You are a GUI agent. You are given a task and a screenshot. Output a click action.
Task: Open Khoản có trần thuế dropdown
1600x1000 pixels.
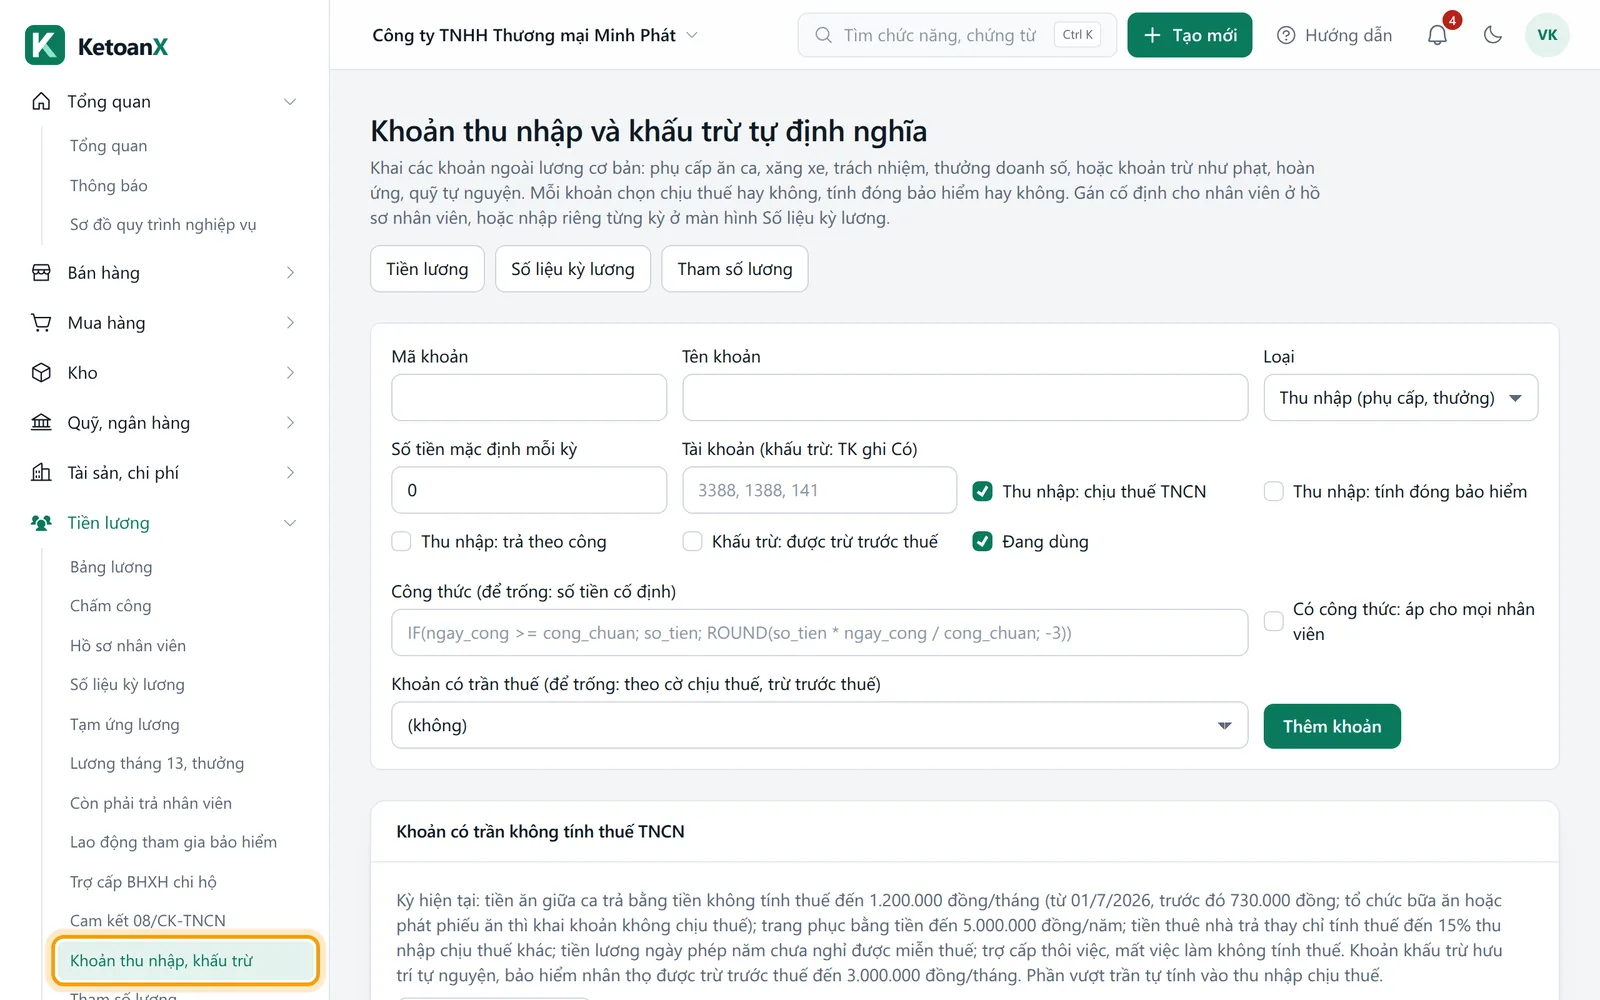(819, 725)
